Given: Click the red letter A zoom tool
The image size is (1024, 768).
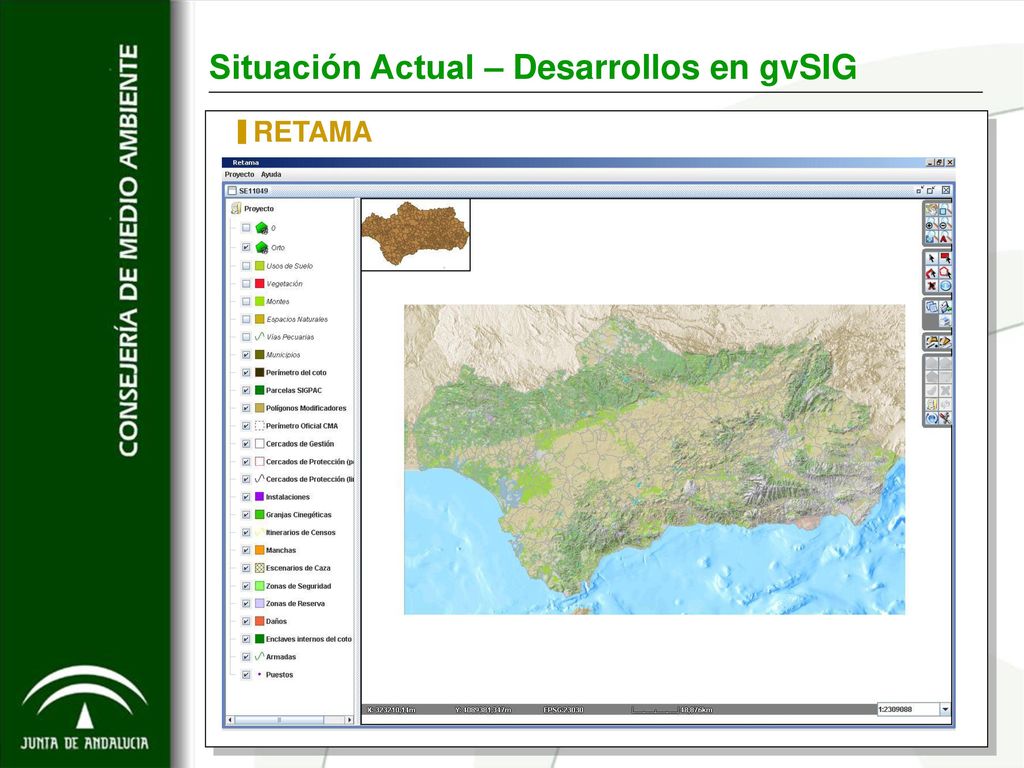Looking at the screenshot, I should (945, 238).
